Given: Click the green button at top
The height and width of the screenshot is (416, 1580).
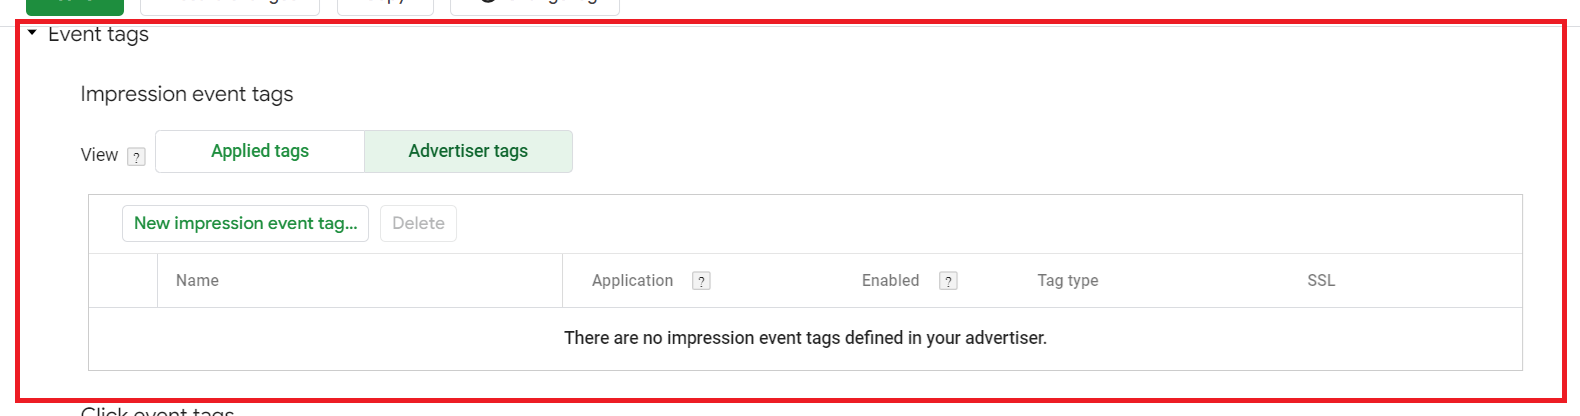Looking at the screenshot, I should tap(75, 6).
